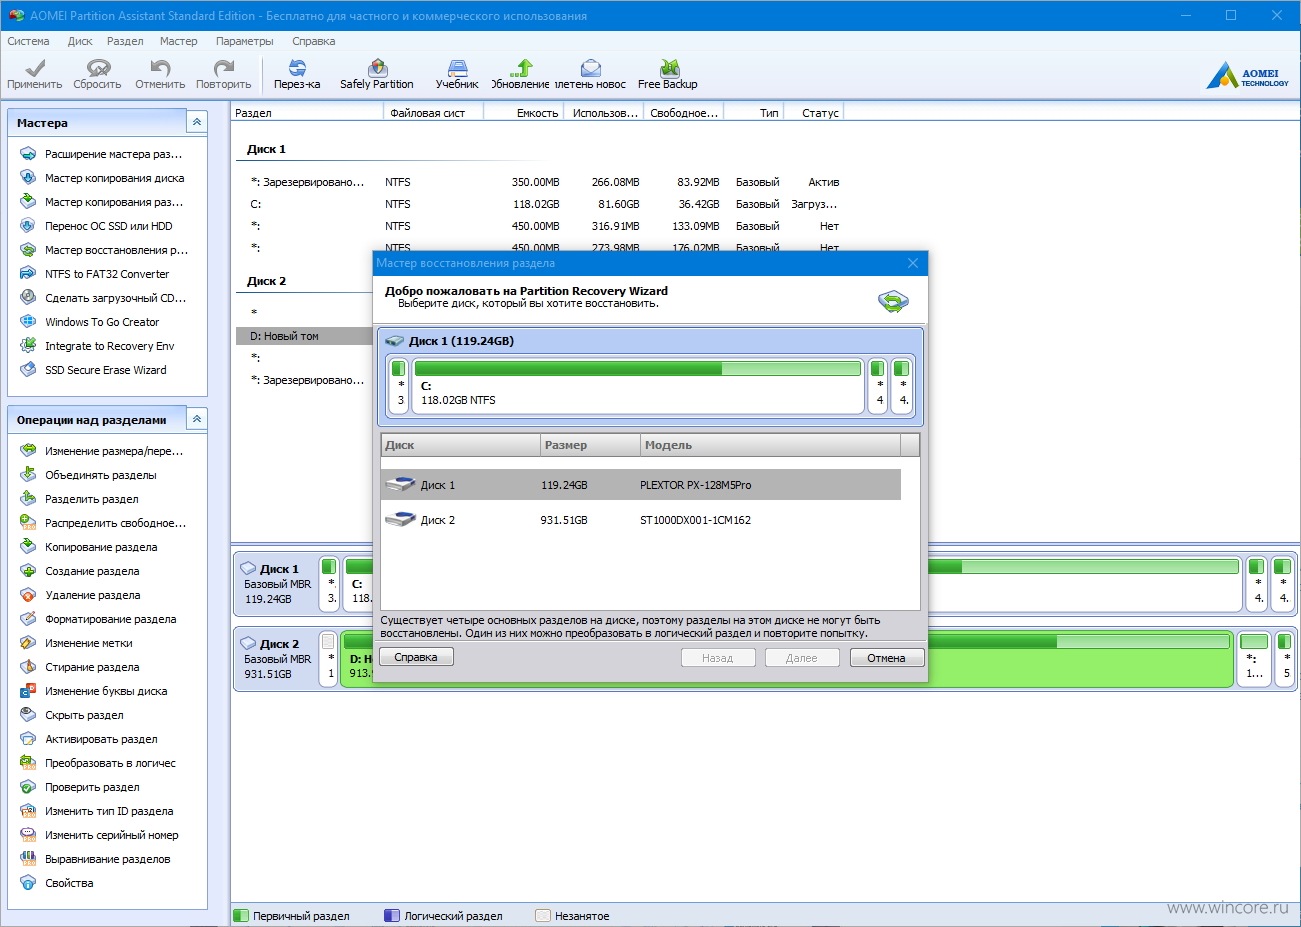
Task: Click the Размер column header in wizard
Action: 590,445
